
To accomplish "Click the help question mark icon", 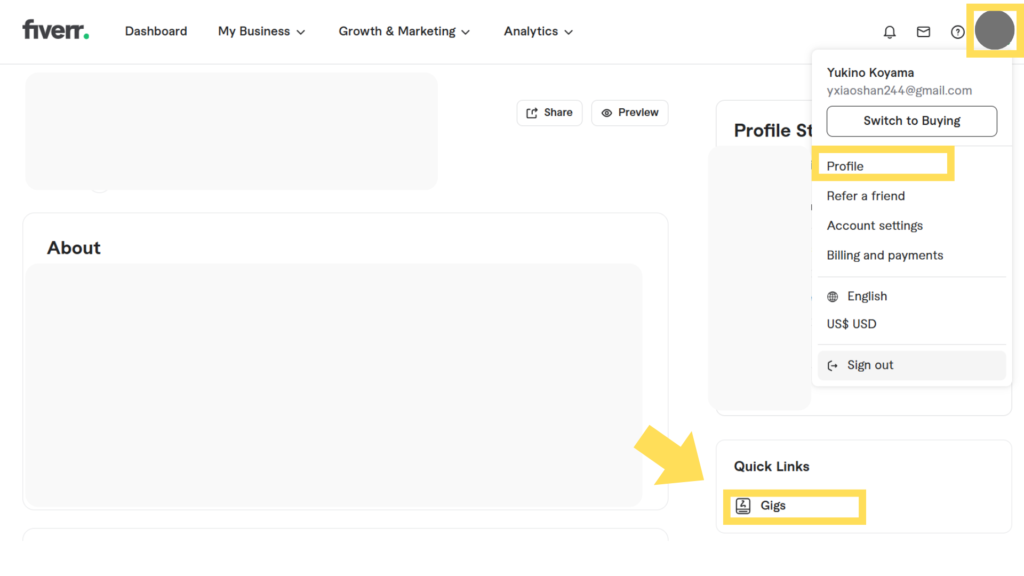I will [x=957, y=31].
